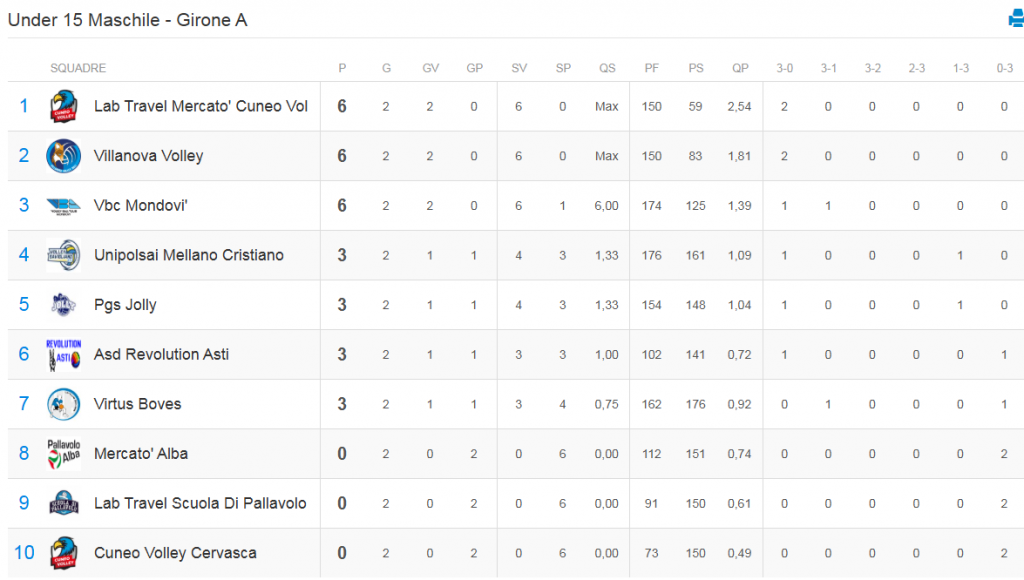Click the 3-0 results column header
Screen dimensions: 1024x580
784,68
